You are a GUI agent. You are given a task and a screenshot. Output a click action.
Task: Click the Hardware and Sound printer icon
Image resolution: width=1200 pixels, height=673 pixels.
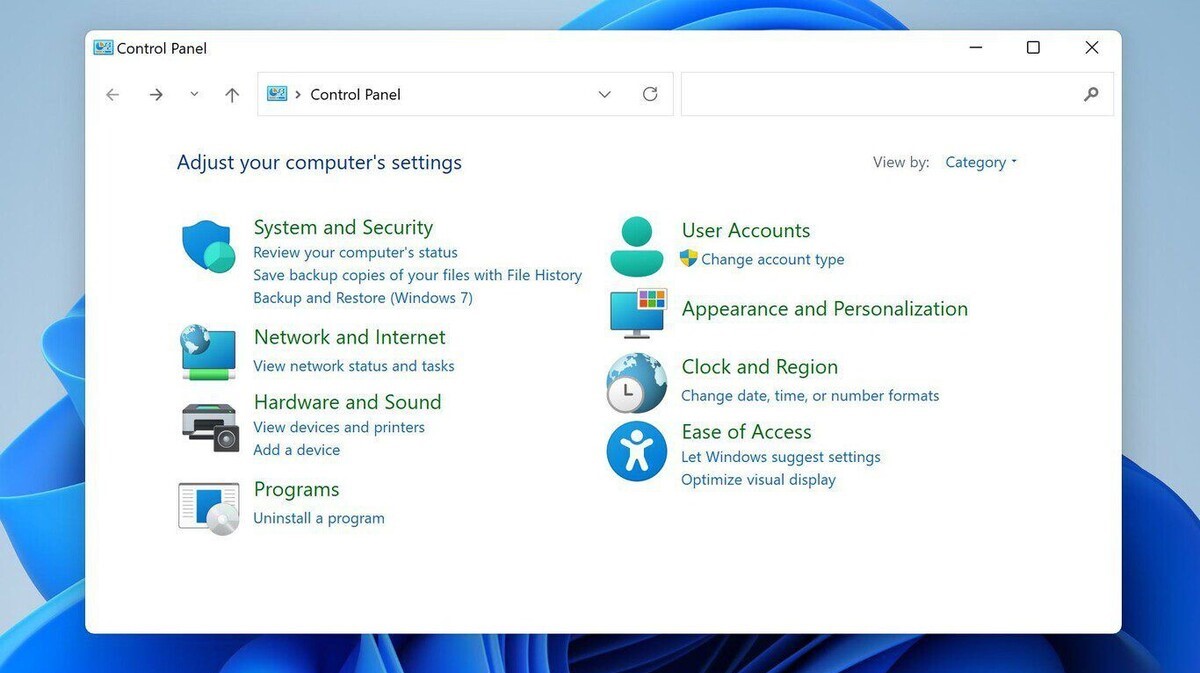click(210, 427)
